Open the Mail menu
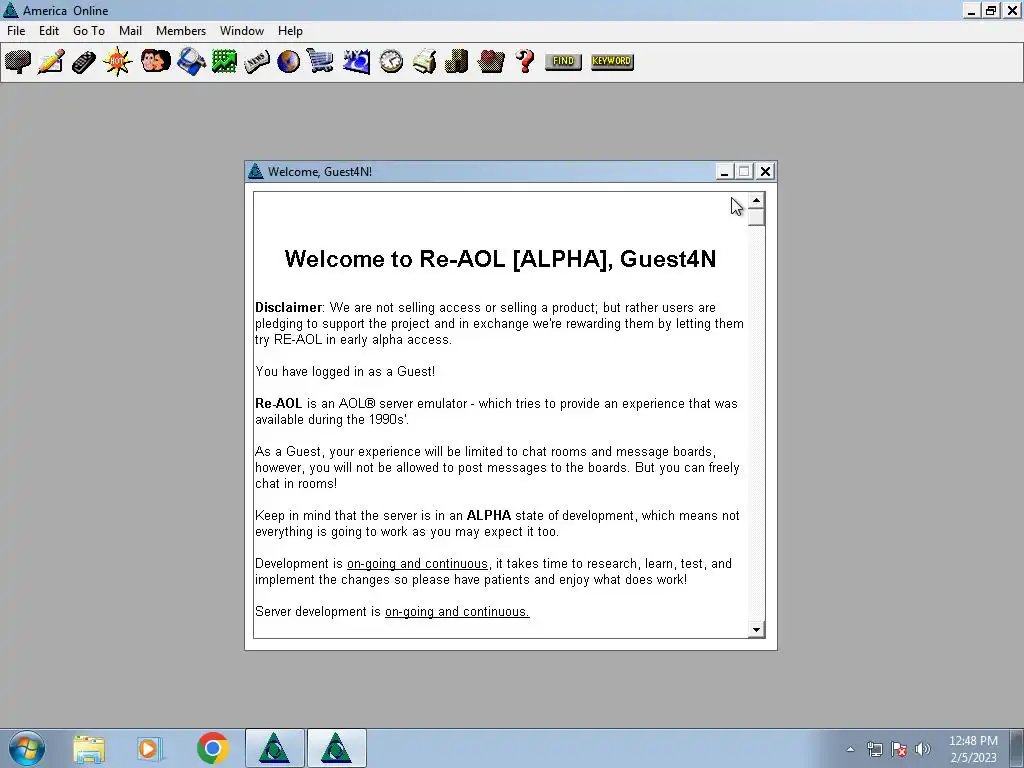Viewport: 1024px width, 768px height. tap(131, 31)
